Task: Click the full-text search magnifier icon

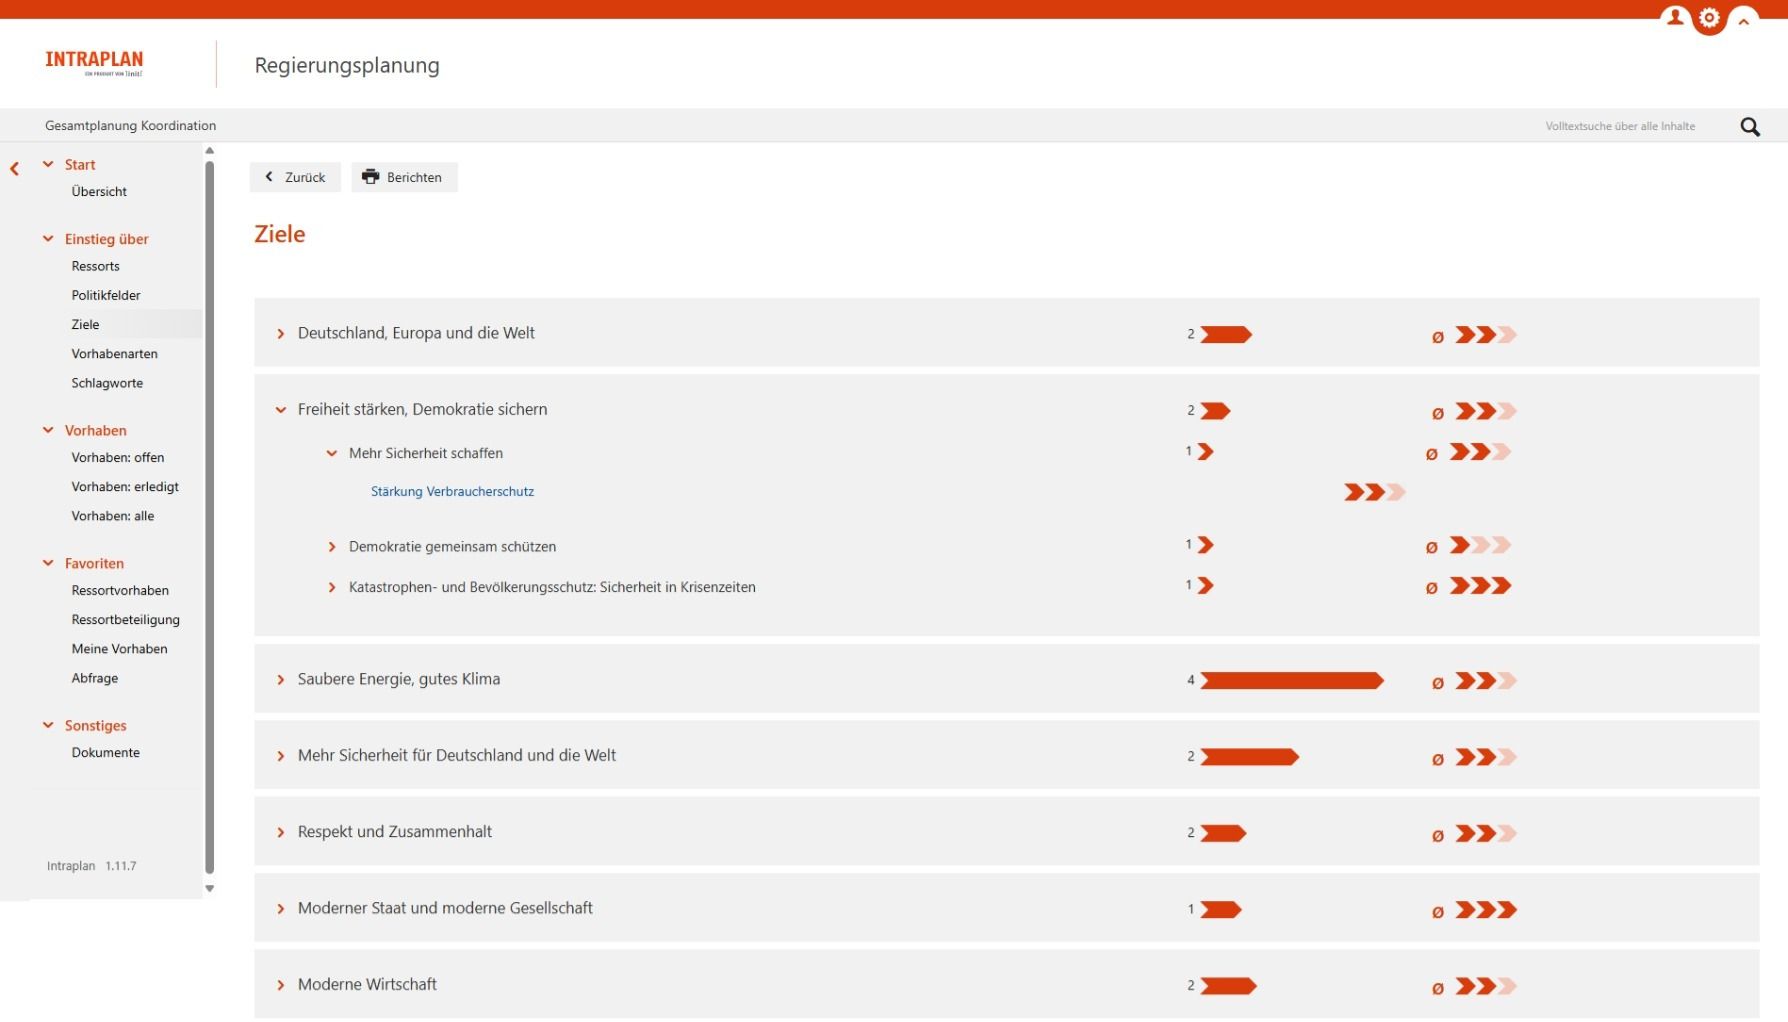Action: (1749, 127)
